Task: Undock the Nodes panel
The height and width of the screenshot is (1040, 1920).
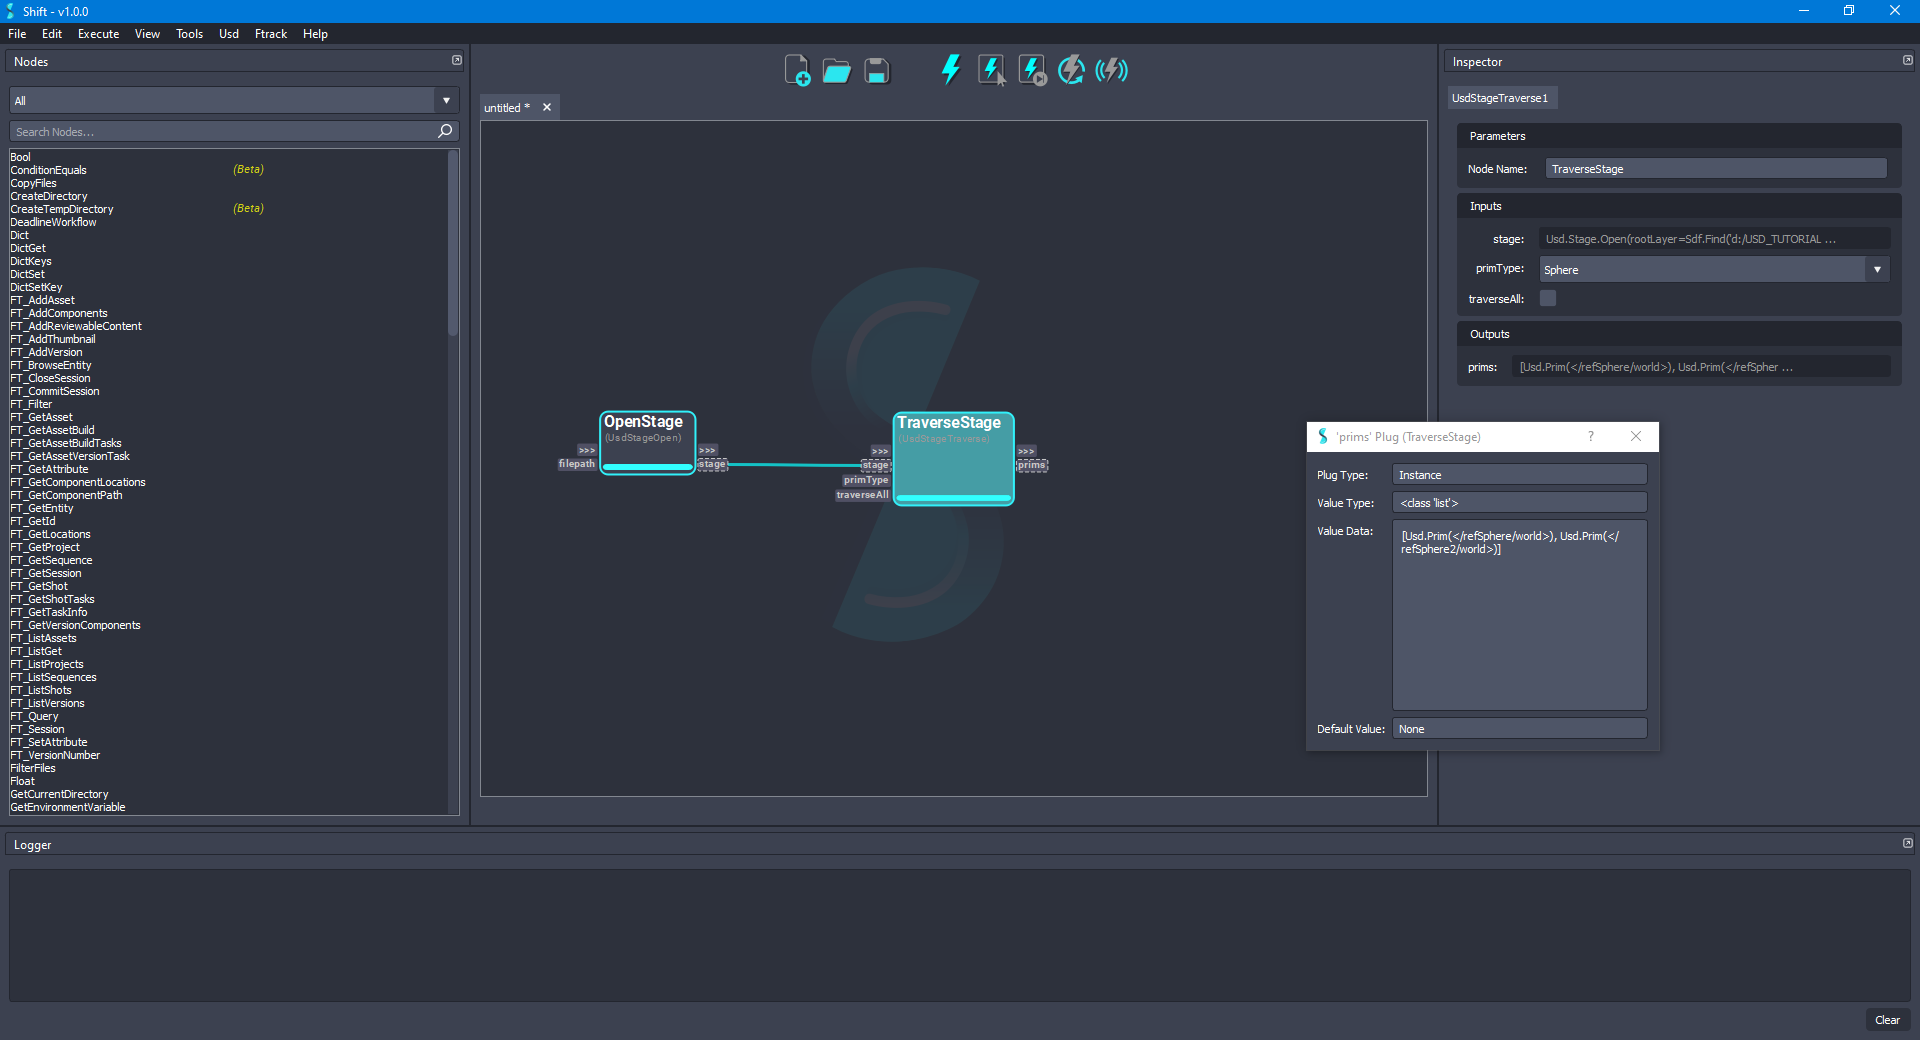Action: (x=457, y=60)
